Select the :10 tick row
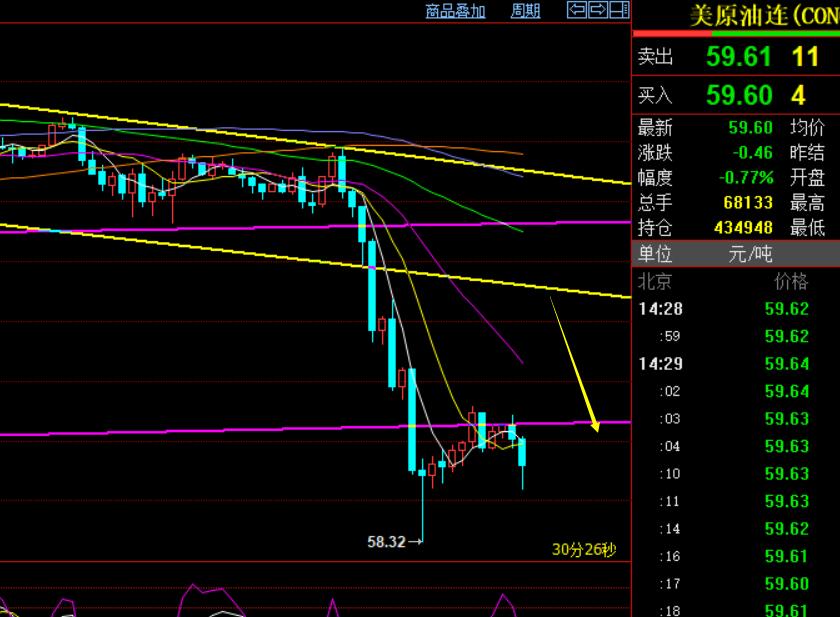This screenshot has height=617, width=840. click(x=736, y=473)
